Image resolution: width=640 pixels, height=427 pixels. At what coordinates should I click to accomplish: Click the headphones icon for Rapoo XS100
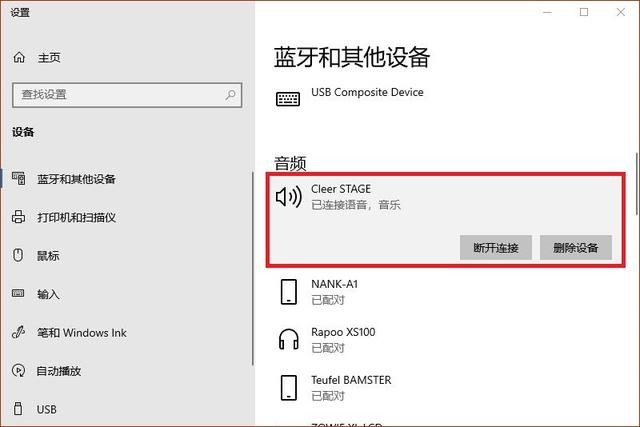289,340
